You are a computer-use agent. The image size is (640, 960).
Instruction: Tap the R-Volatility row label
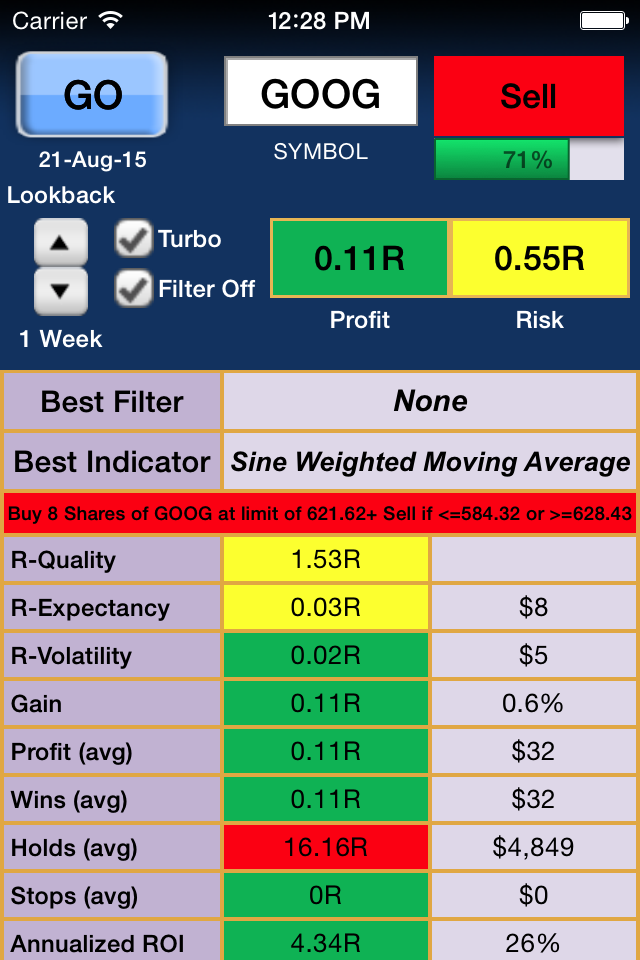coord(112,656)
